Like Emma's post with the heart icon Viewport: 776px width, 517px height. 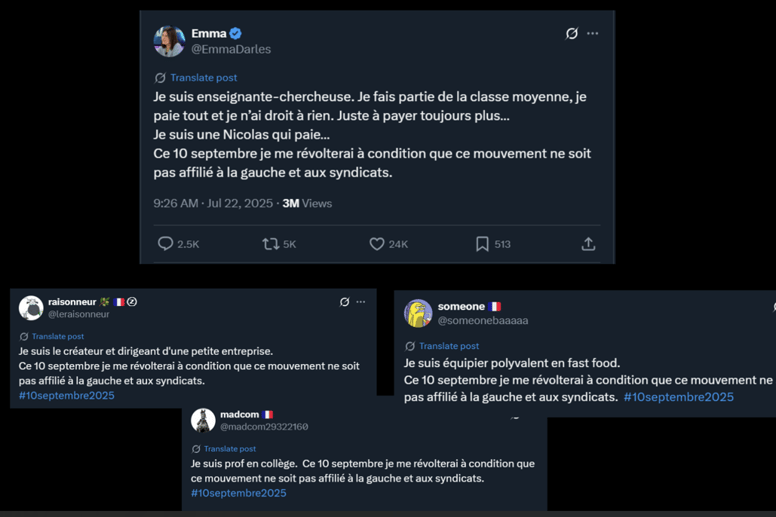tap(377, 243)
